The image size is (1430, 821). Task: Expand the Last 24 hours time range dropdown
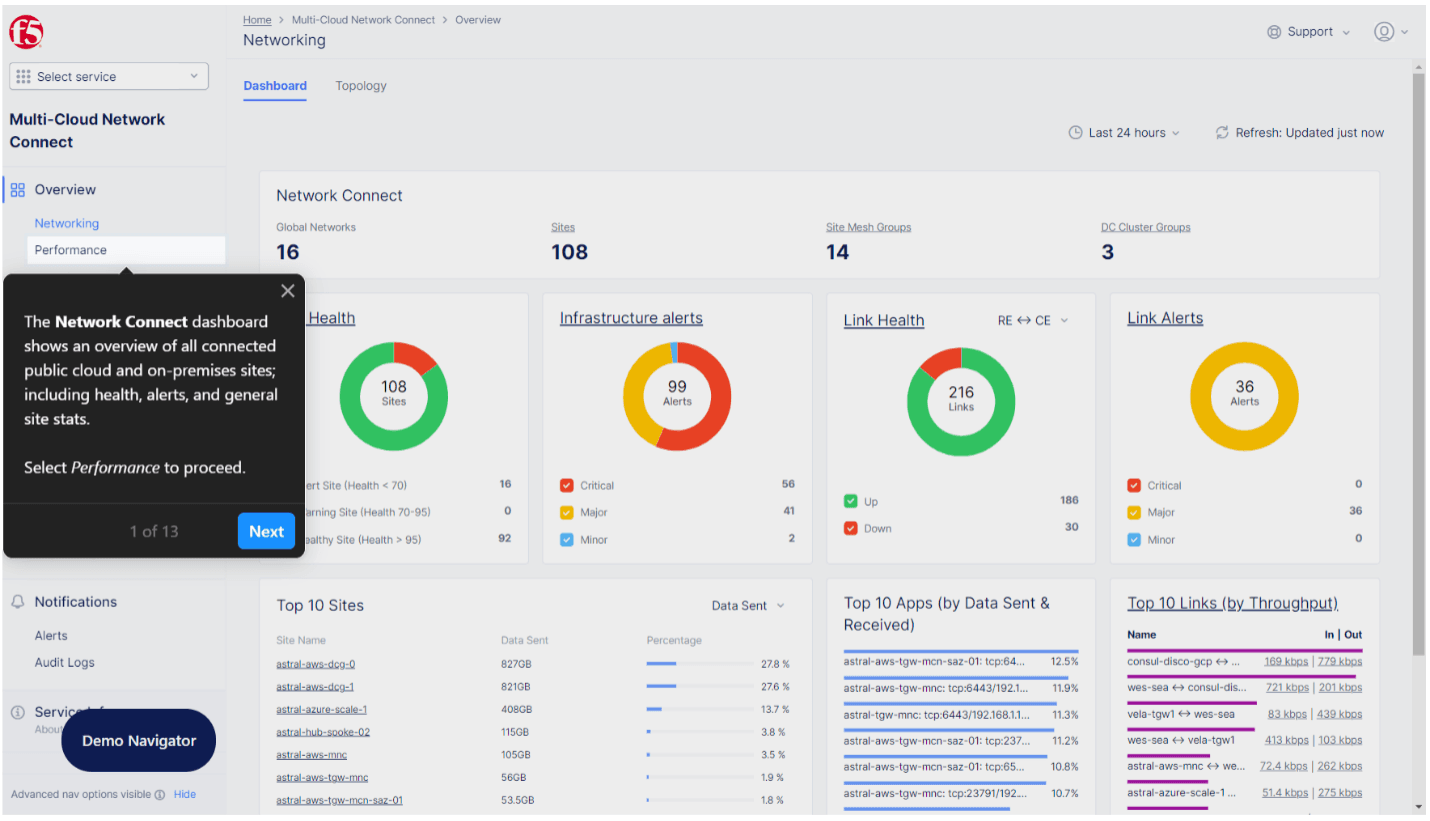(1124, 132)
